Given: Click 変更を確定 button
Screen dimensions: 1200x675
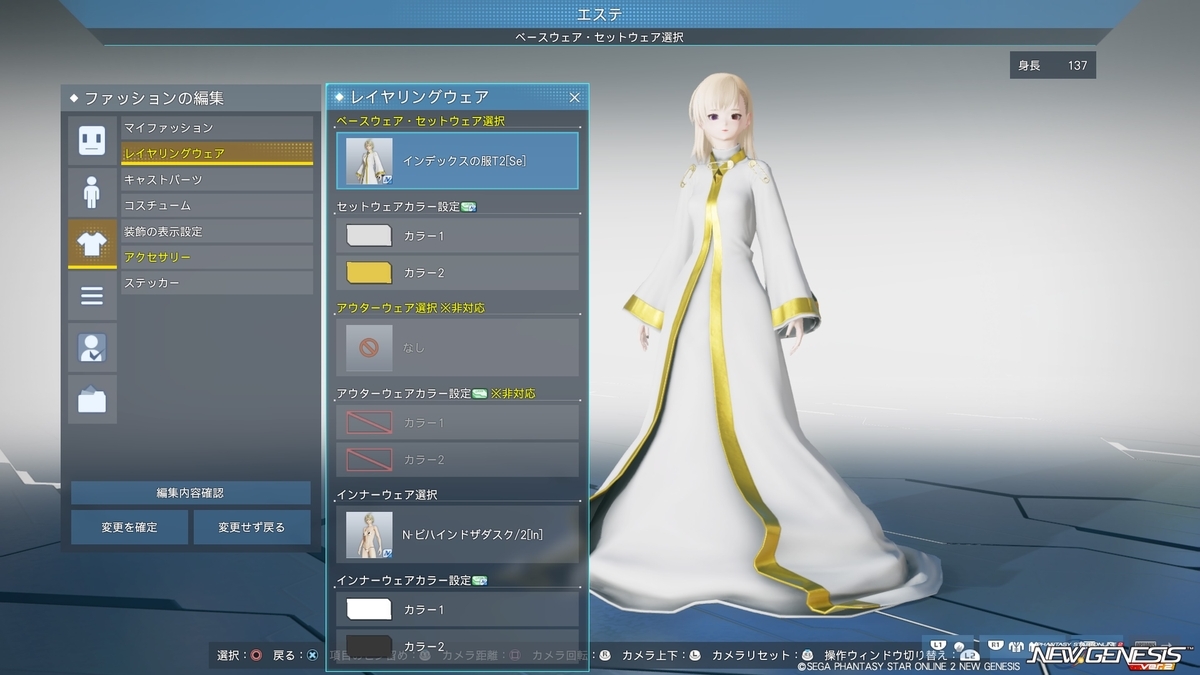Looking at the screenshot, I should pos(129,527).
